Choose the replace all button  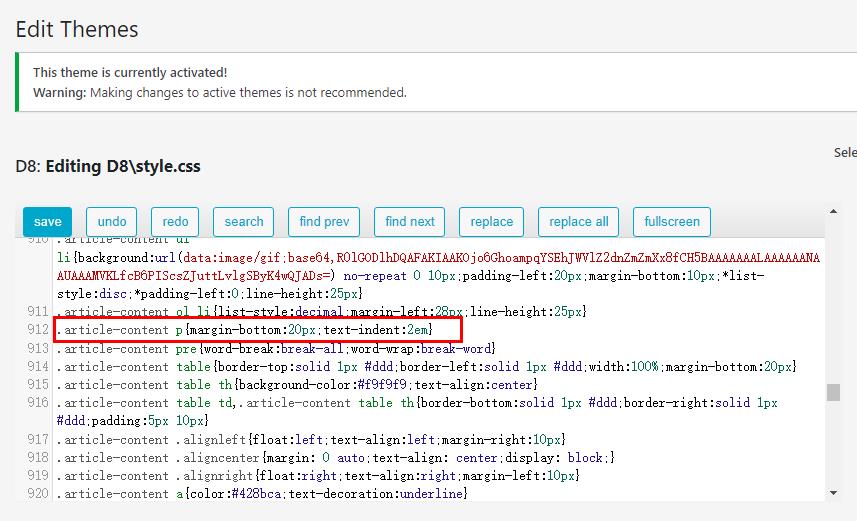click(578, 222)
